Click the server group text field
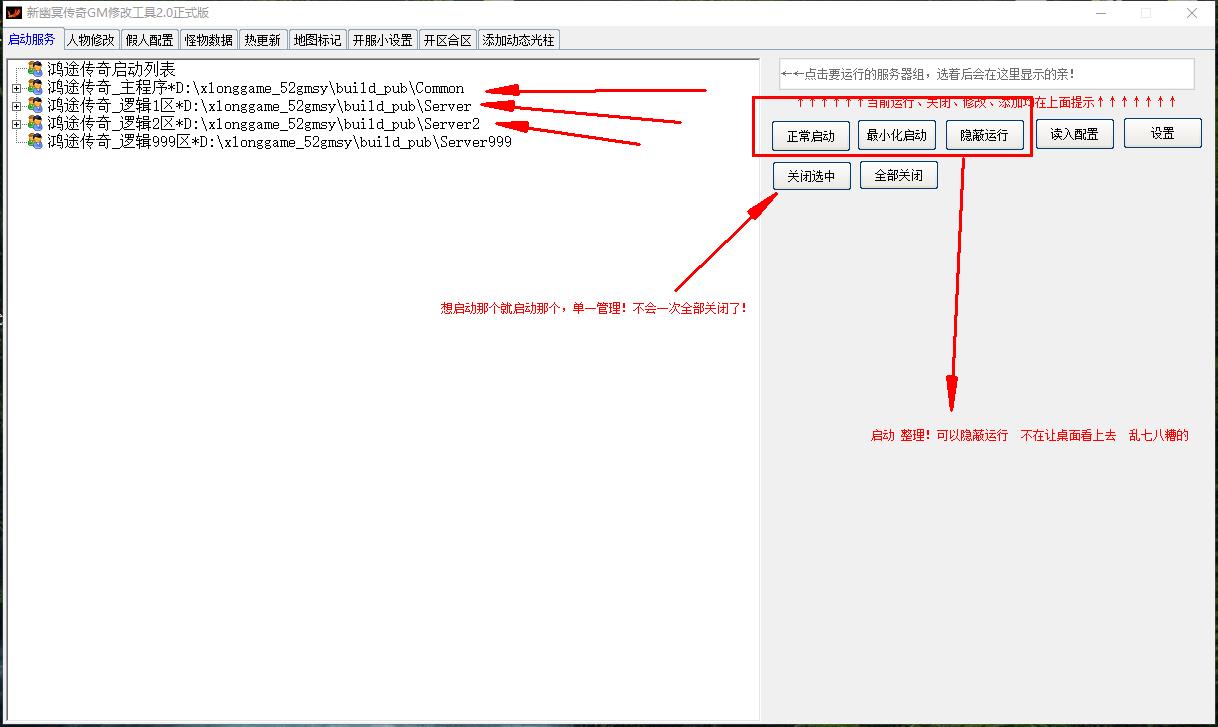The height and width of the screenshot is (727, 1218). (986, 74)
